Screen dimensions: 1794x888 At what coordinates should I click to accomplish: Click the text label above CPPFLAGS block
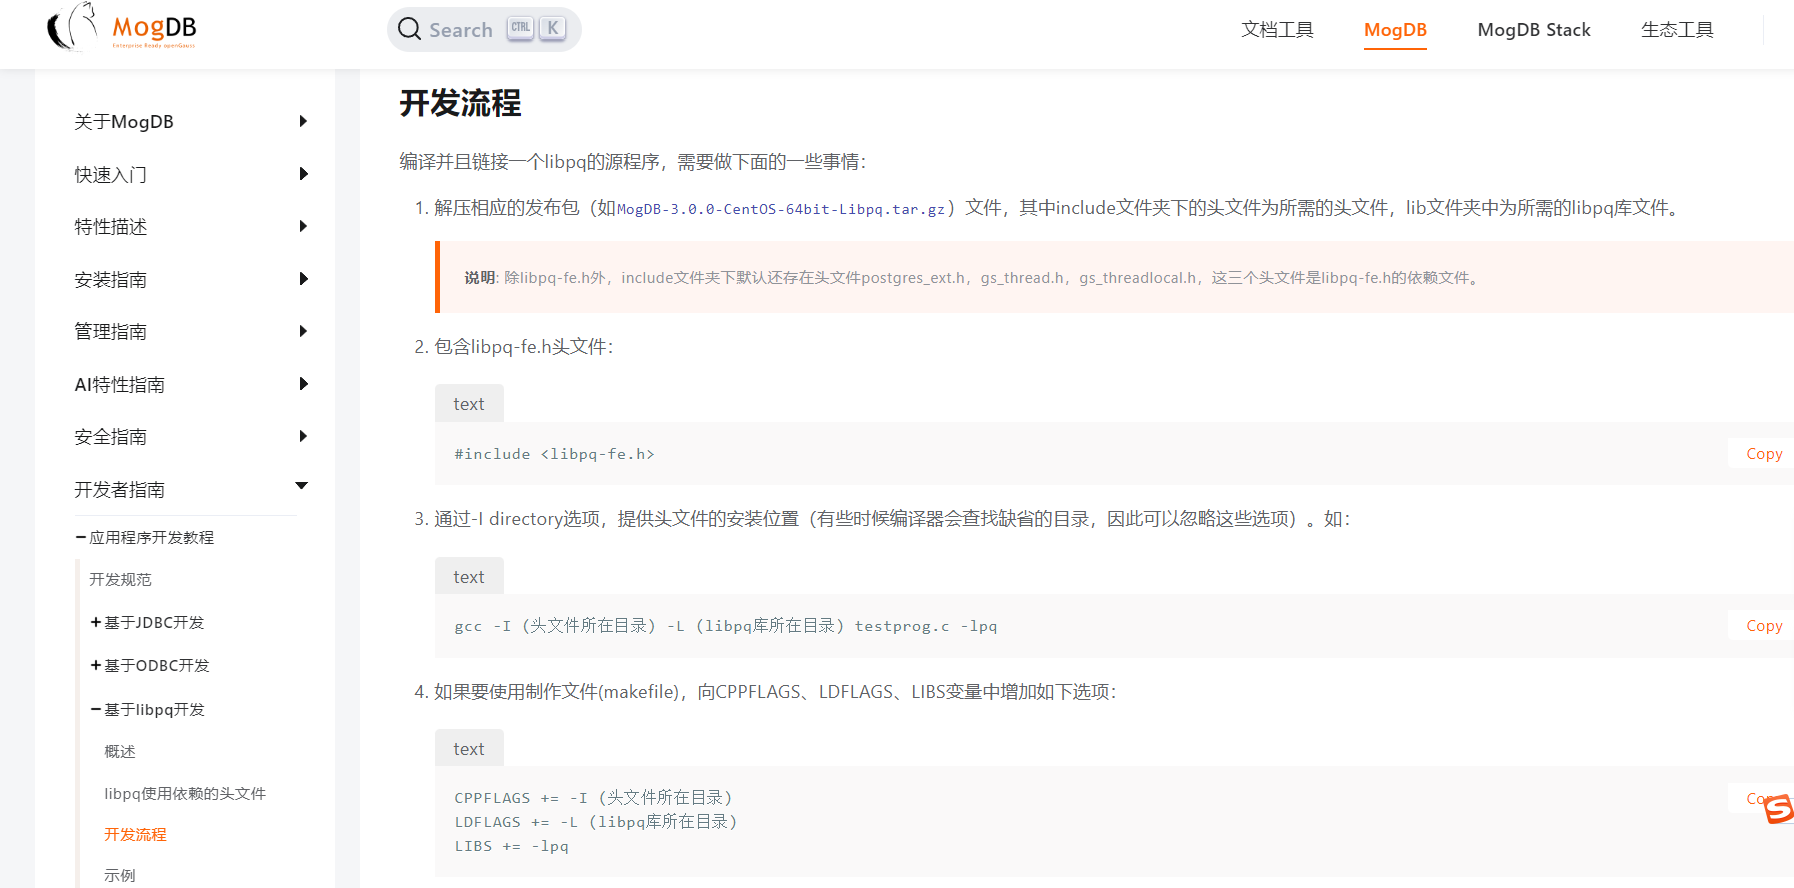(469, 749)
